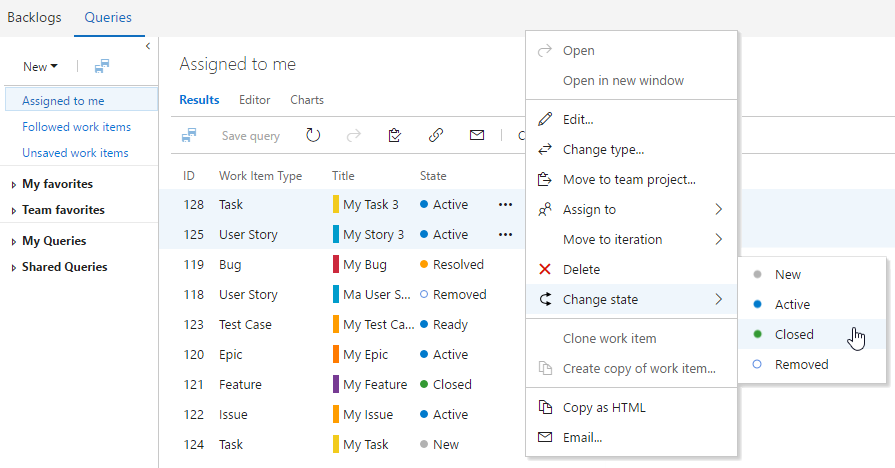Screen dimensions: 895x468
Task: Click the clipboard icon in results toolbar
Action: 395,135
